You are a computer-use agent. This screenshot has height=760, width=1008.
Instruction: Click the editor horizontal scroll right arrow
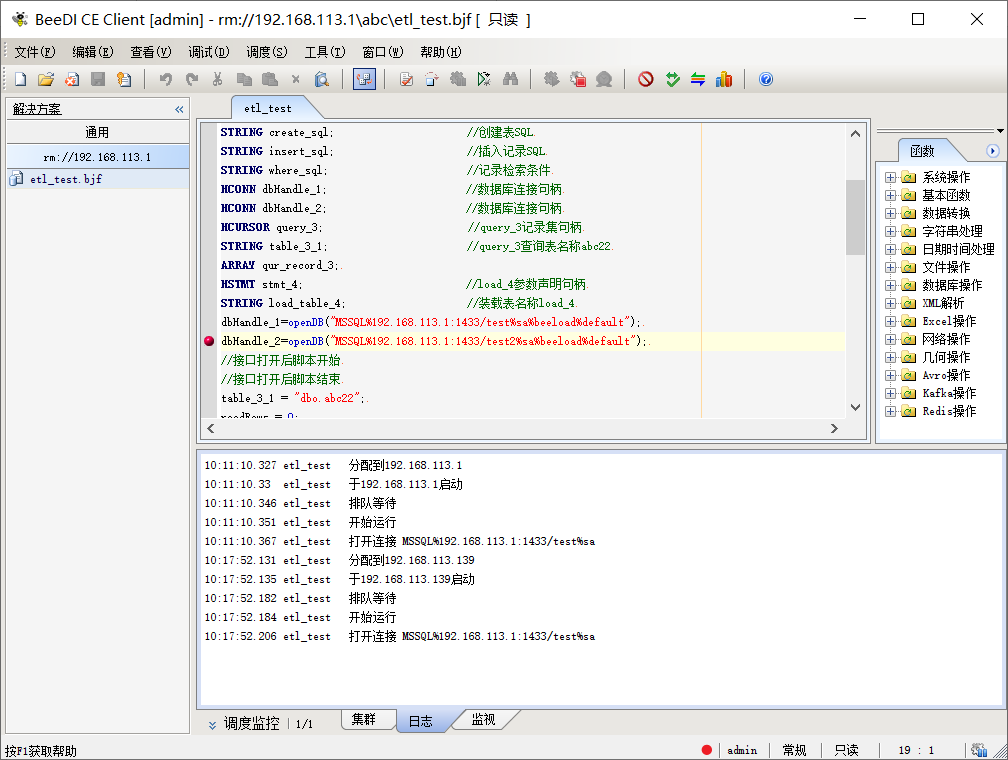point(834,428)
